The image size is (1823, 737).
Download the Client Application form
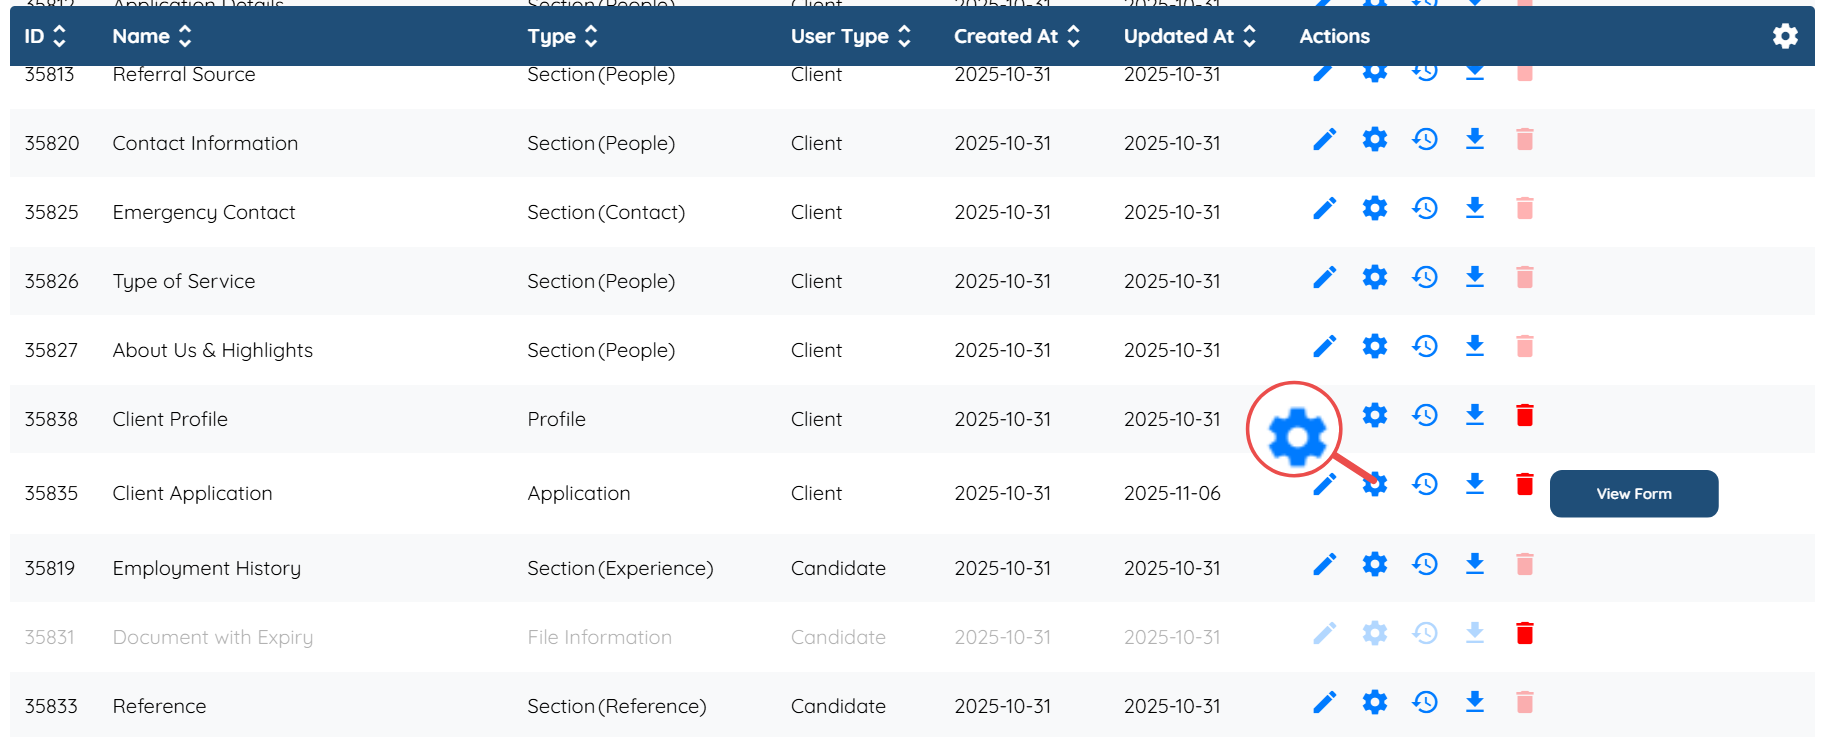[x=1474, y=484]
